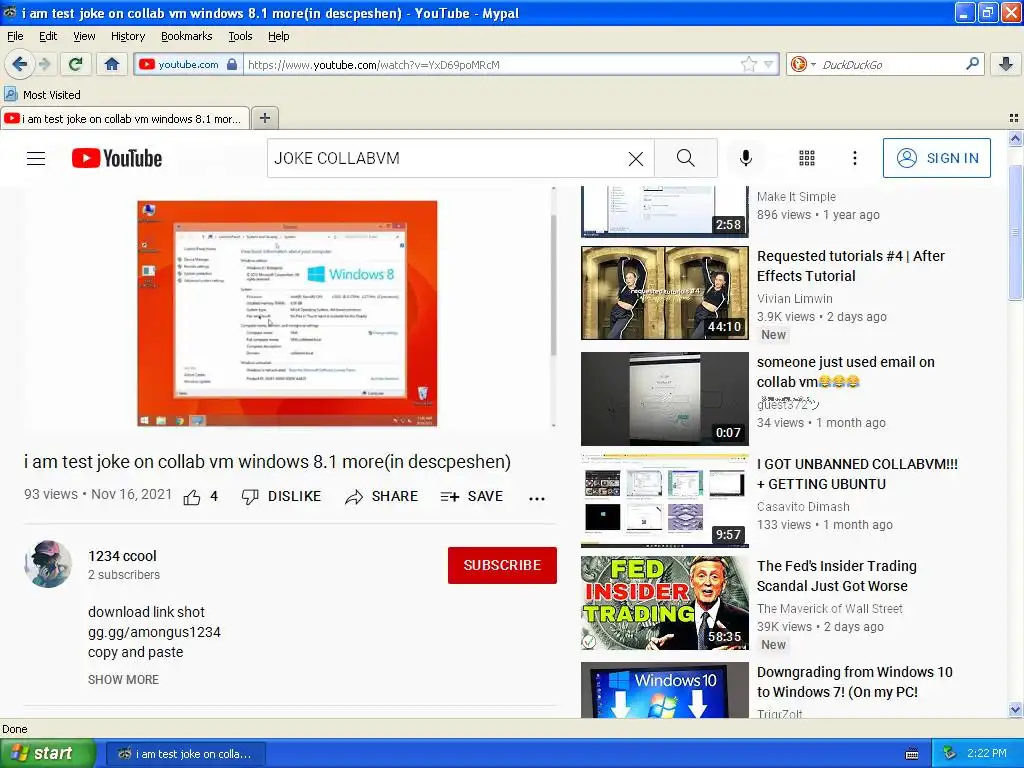Click the I GOT UNBANNED COLLABVM thumbnail
This screenshot has width=1024, height=768.
pyautogui.click(x=665, y=501)
